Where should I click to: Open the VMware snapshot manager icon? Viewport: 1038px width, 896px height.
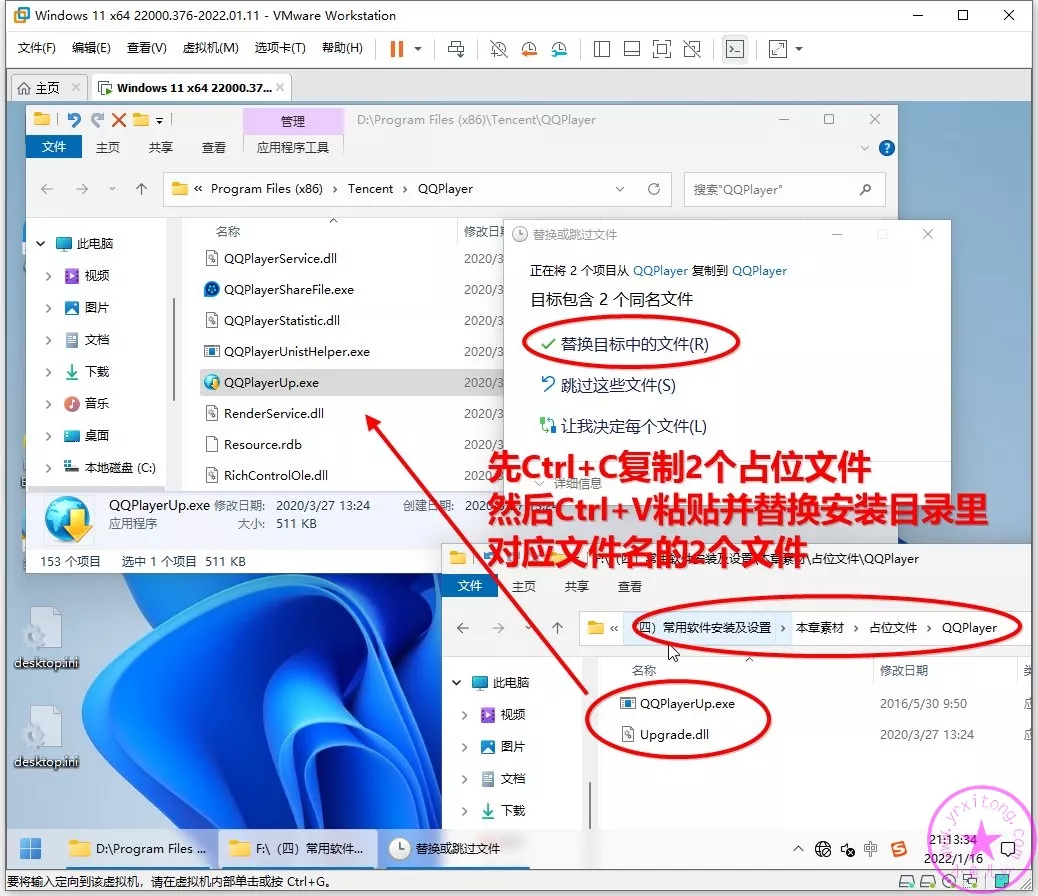(x=559, y=49)
